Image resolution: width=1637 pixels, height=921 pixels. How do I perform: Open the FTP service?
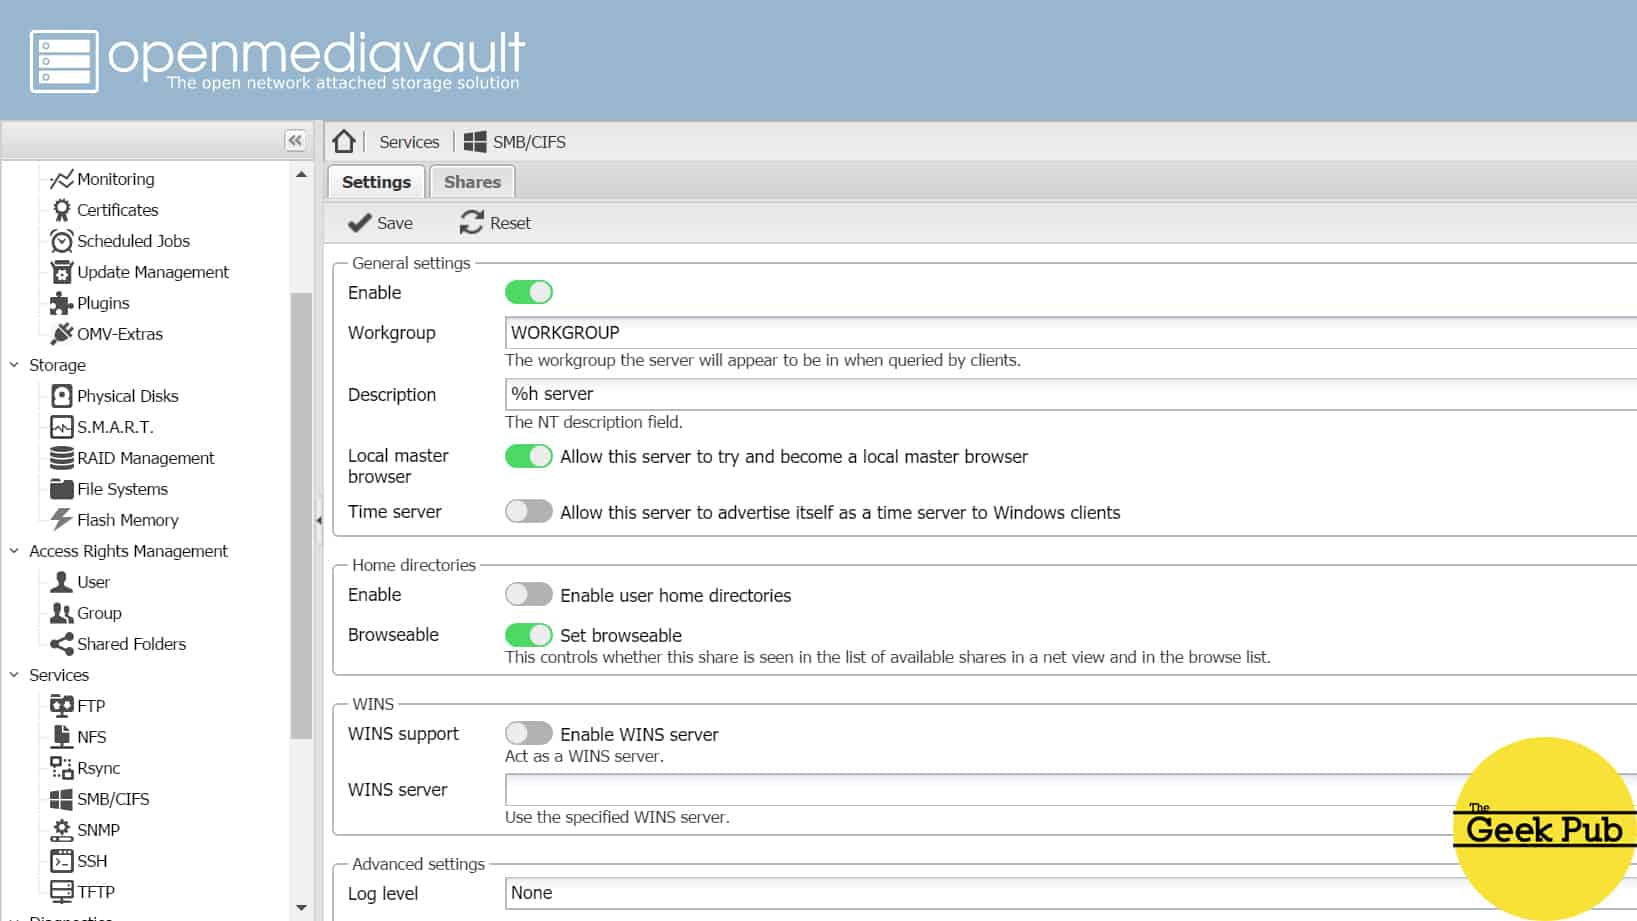point(78,706)
